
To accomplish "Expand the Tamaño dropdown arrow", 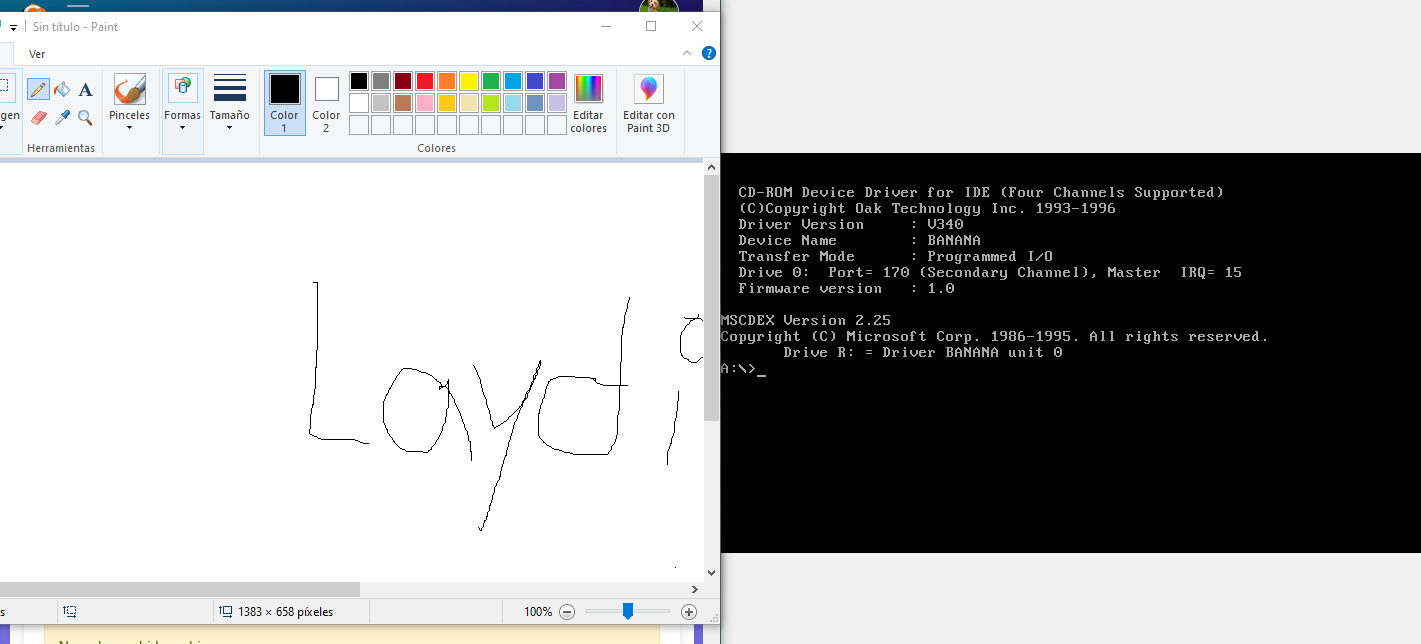I will (230, 128).
